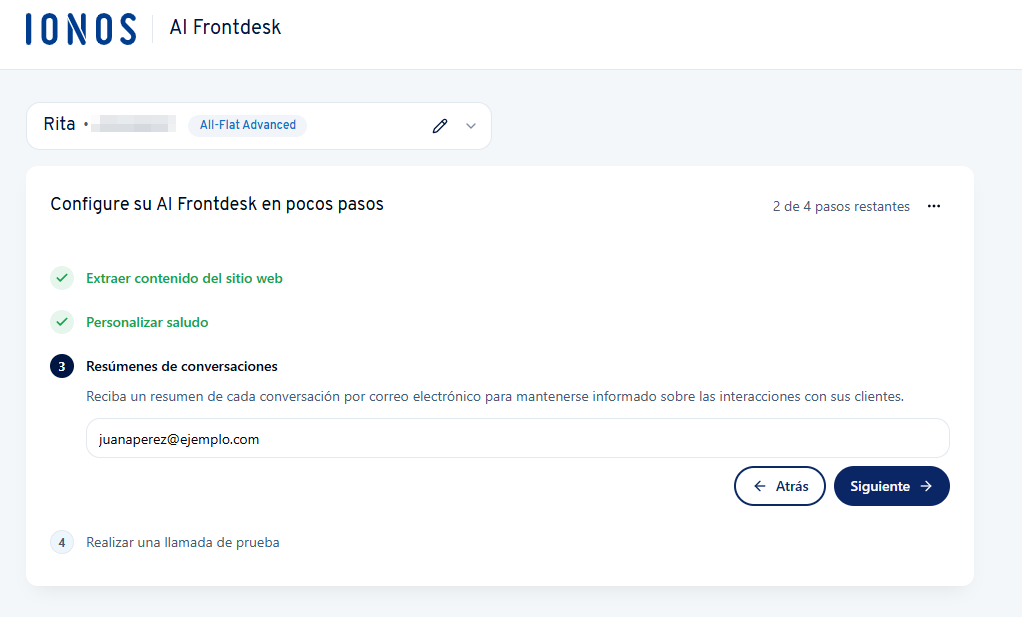Select step 3 number circle
Viewport: 1022px width, 617px height.
pyautogui.click(x=62, y=366)
